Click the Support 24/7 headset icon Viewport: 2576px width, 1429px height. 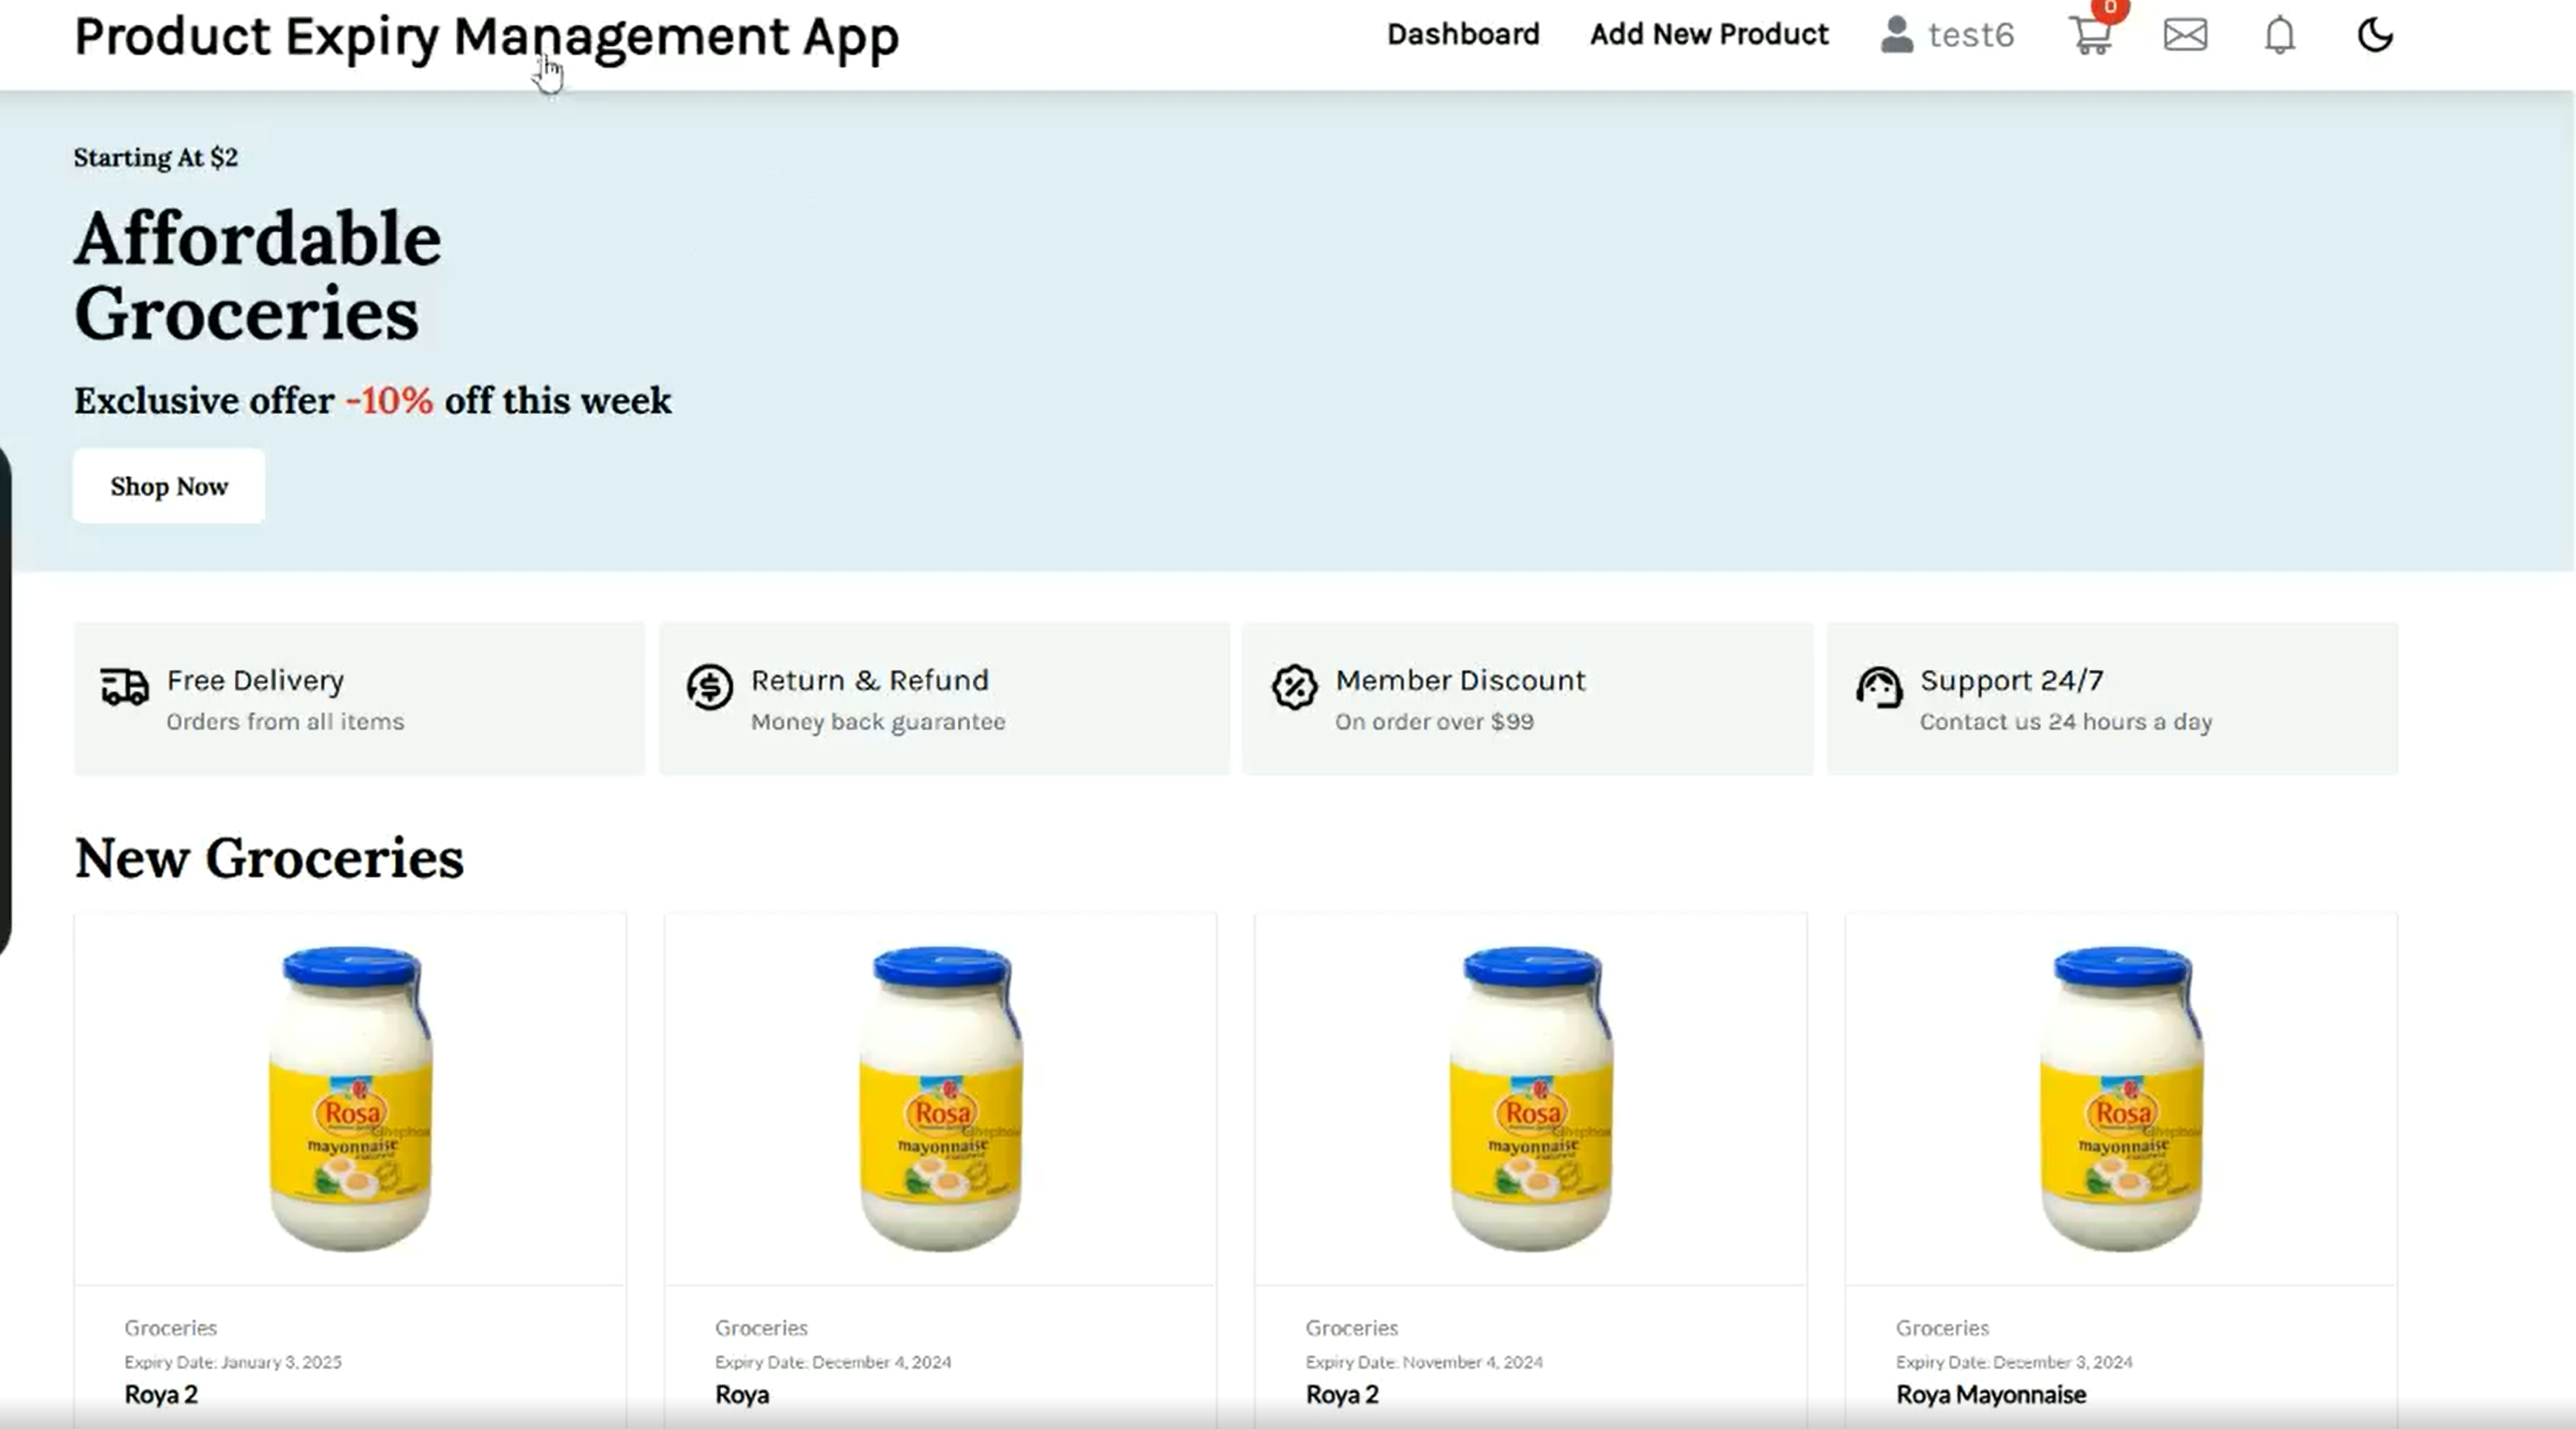[1879, 687]
